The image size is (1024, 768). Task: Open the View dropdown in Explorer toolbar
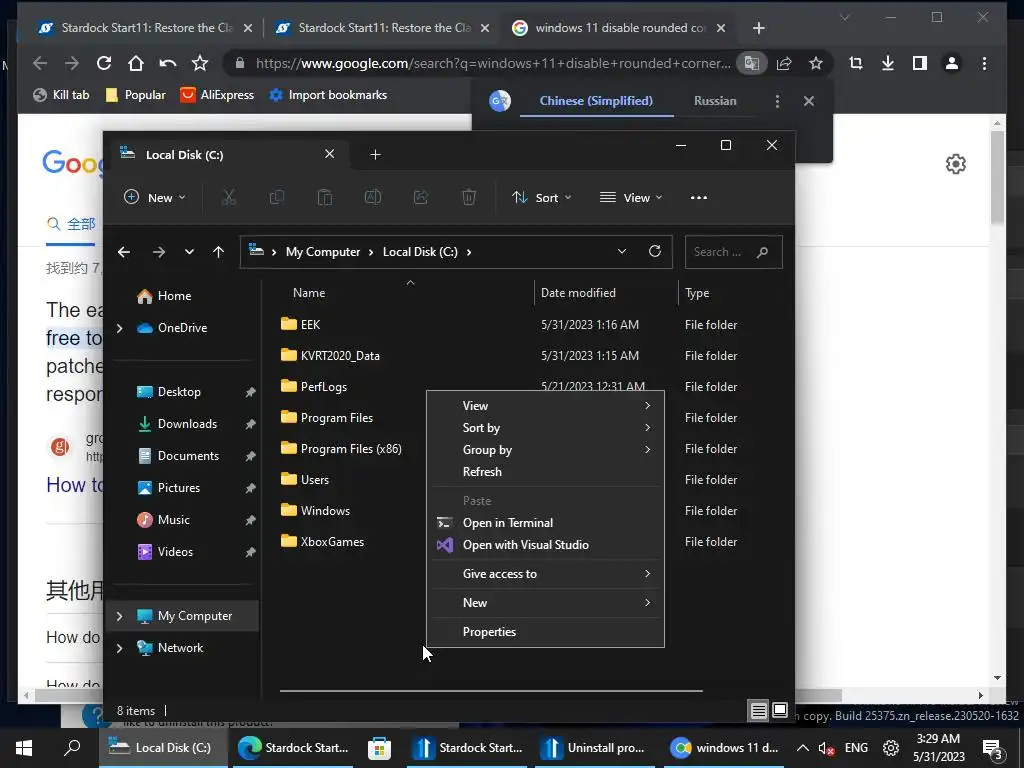(631, 197)
